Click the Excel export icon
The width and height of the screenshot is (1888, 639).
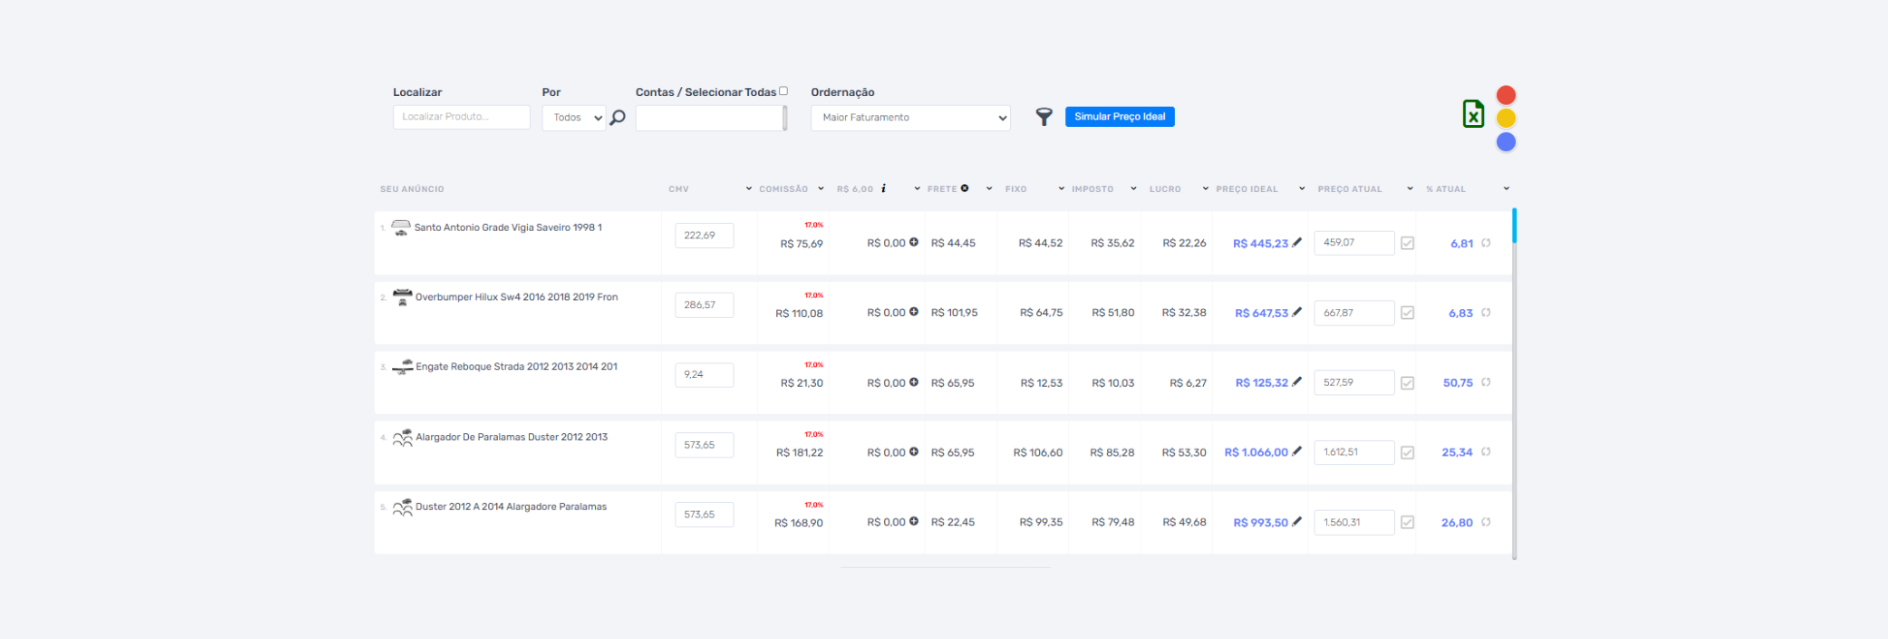pyautogui.click(x=1472, y=114)
